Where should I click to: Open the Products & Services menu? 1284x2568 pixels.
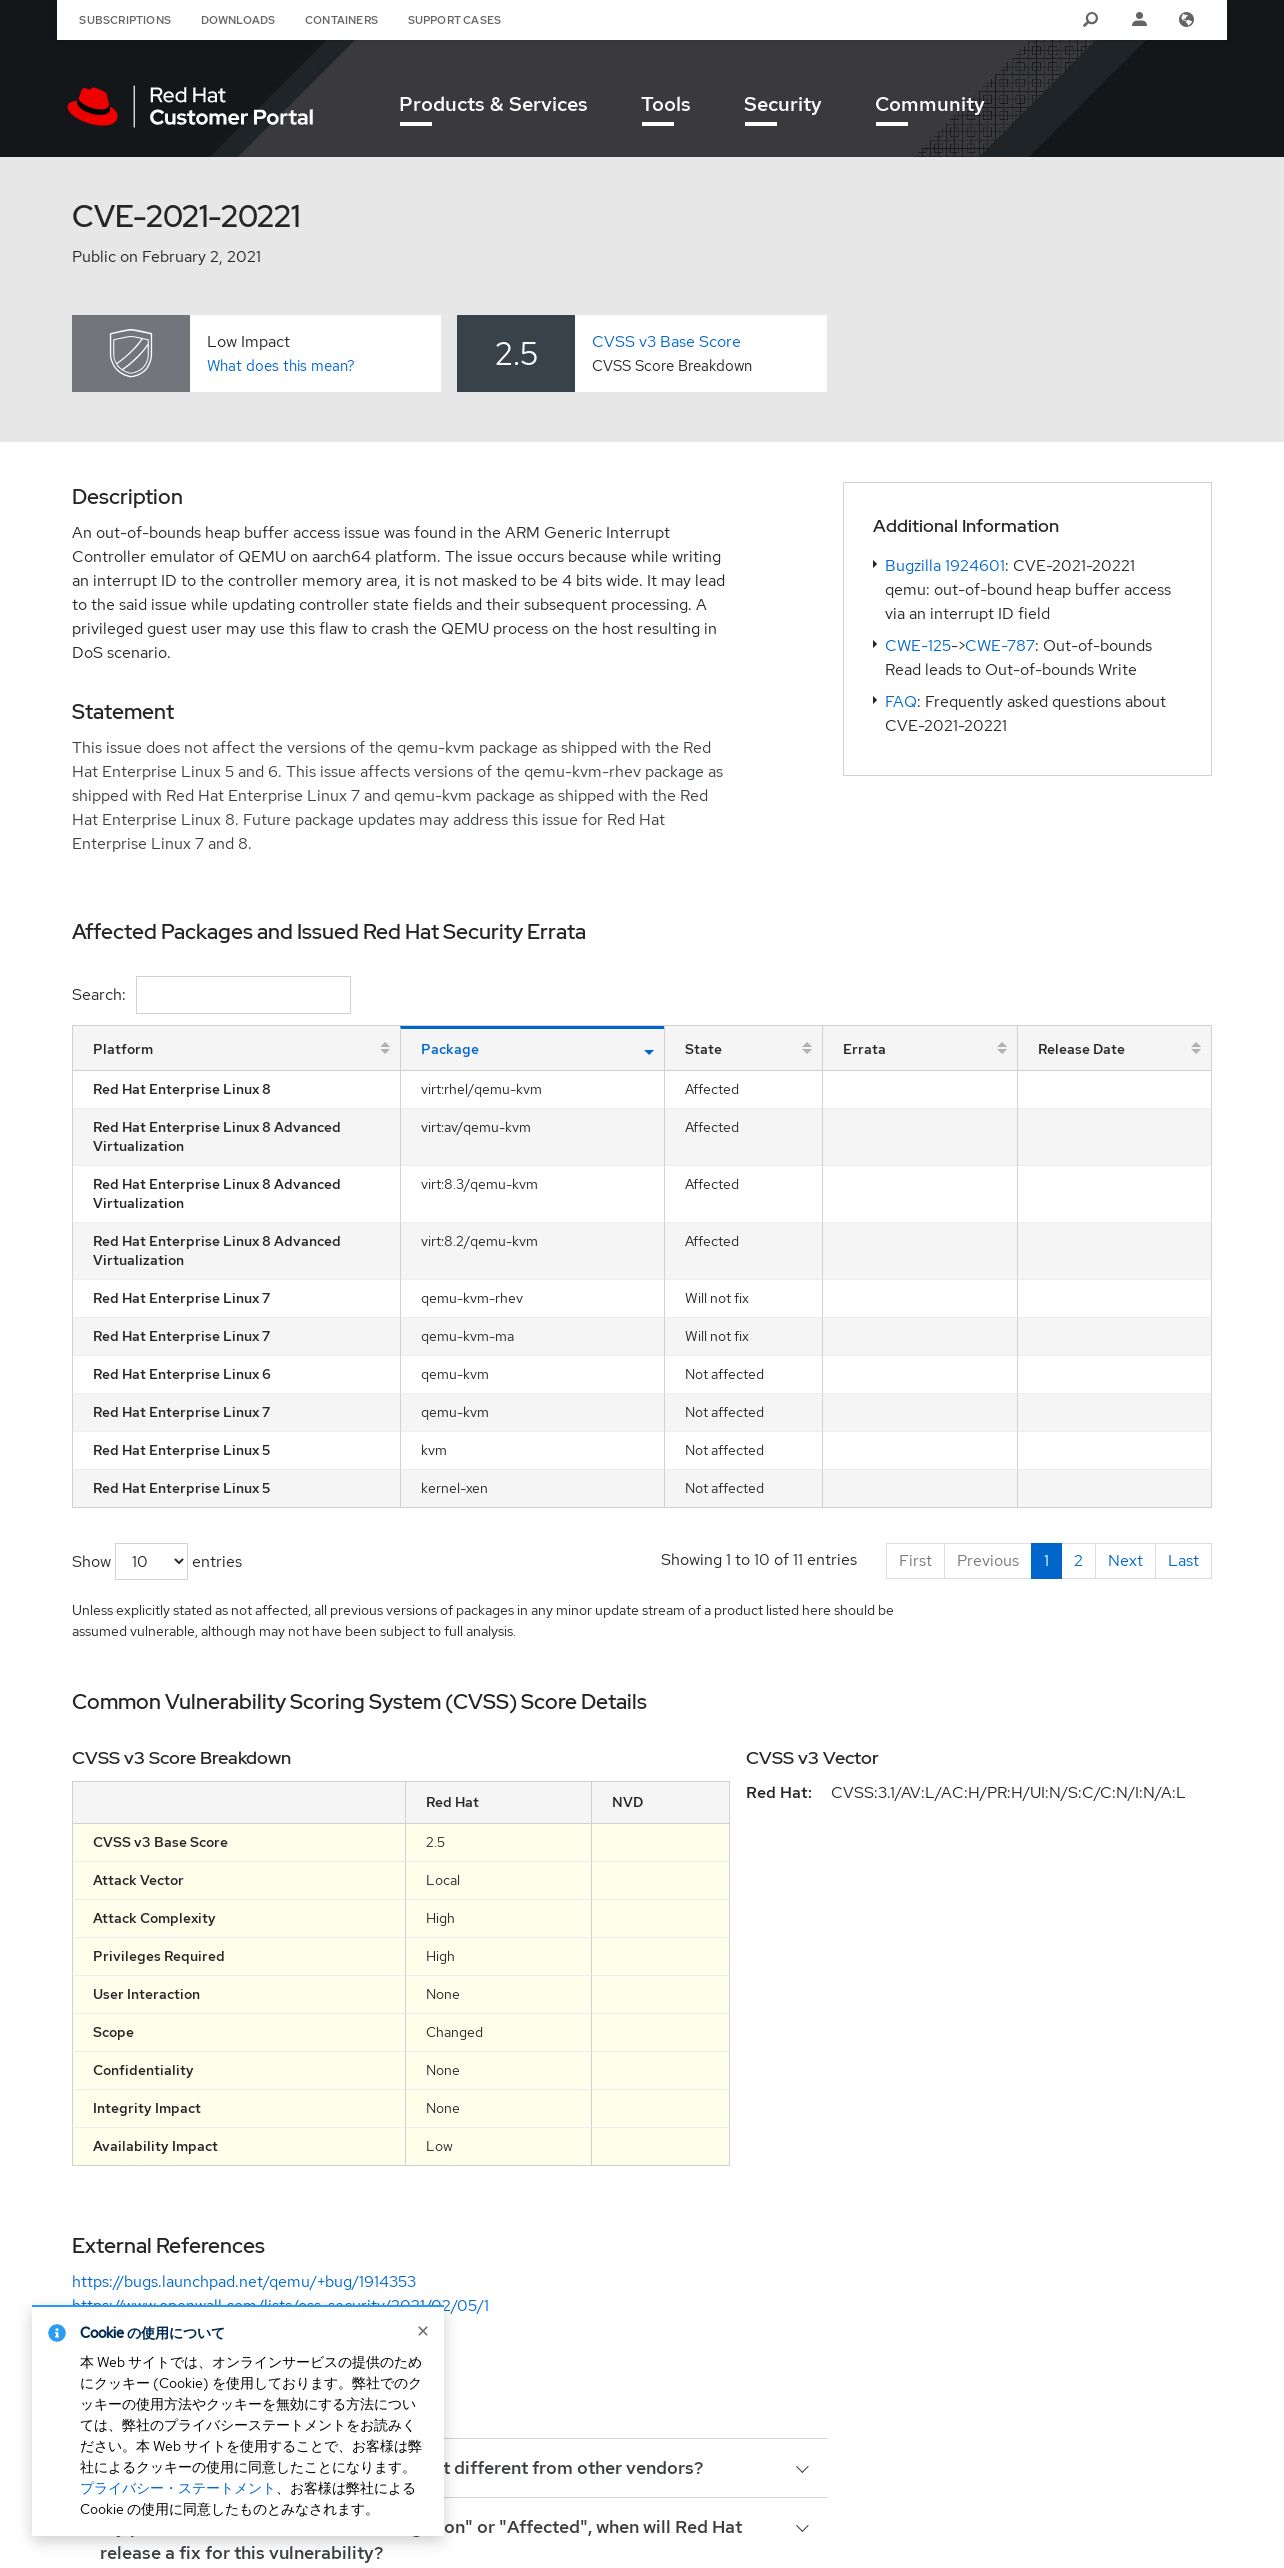493,104
